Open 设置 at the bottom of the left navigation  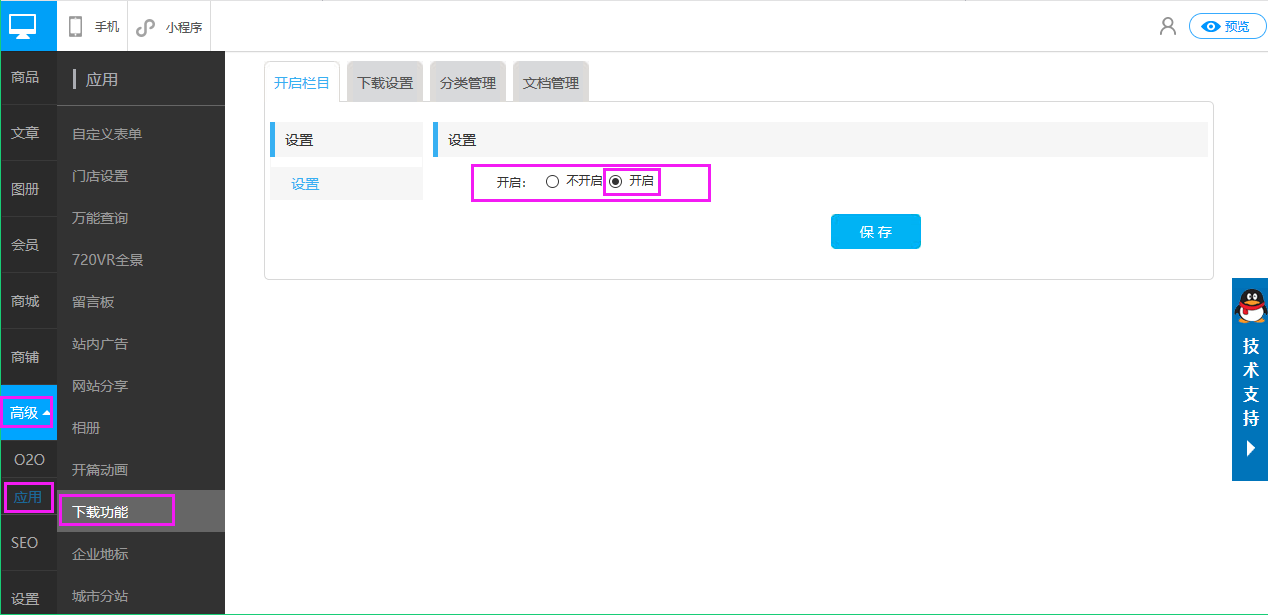pos(25,599)
